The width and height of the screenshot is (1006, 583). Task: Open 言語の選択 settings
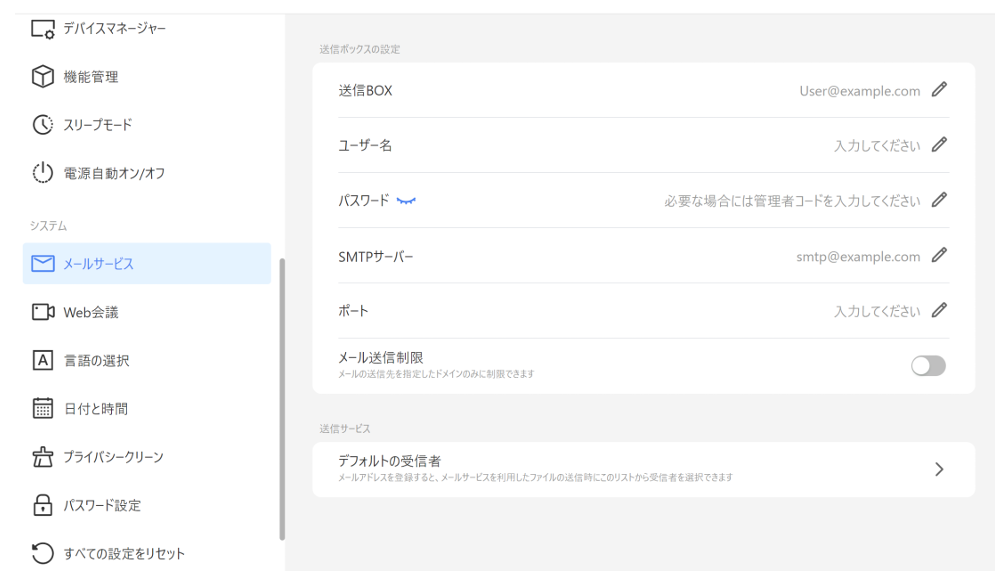(x=95, y=361)
